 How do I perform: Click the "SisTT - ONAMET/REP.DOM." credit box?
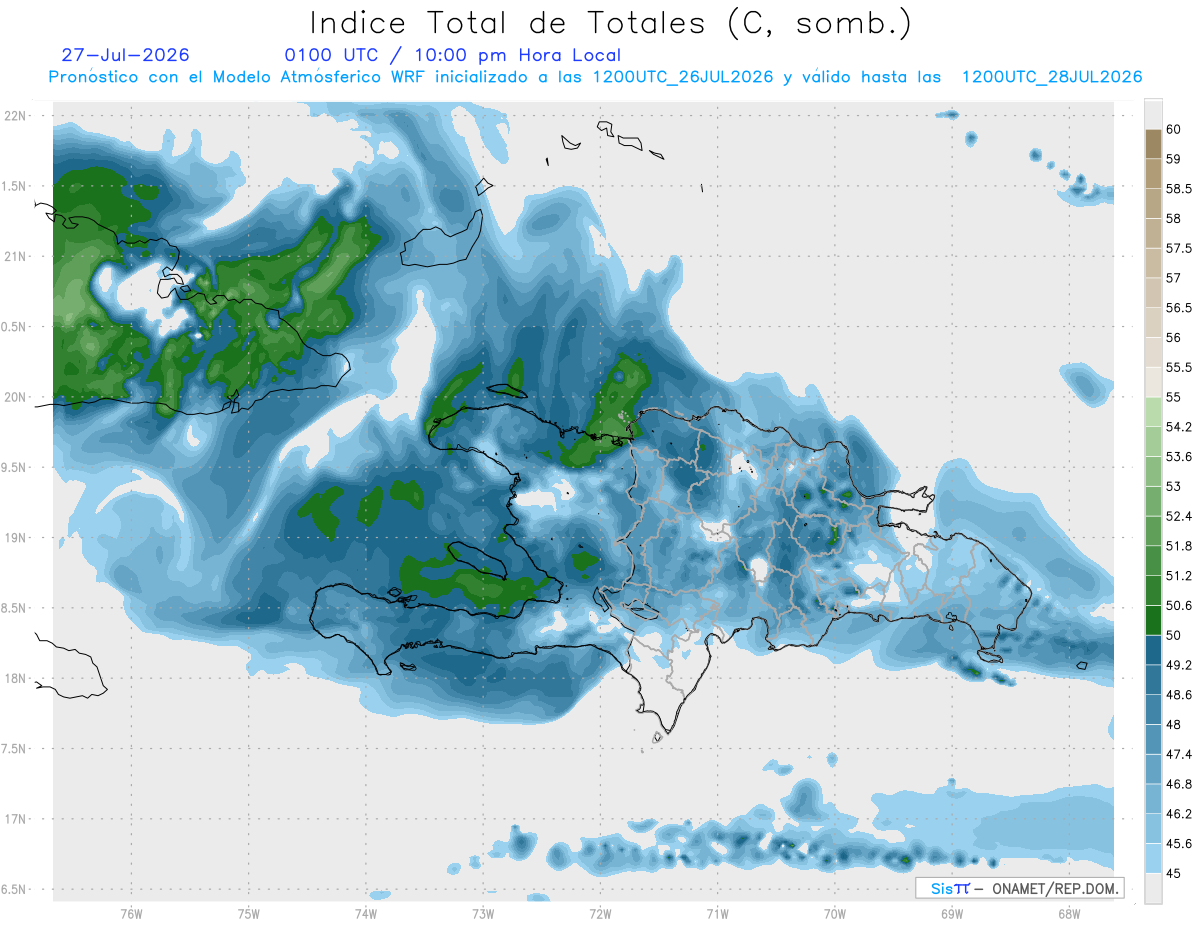[x=1019, y=888]
